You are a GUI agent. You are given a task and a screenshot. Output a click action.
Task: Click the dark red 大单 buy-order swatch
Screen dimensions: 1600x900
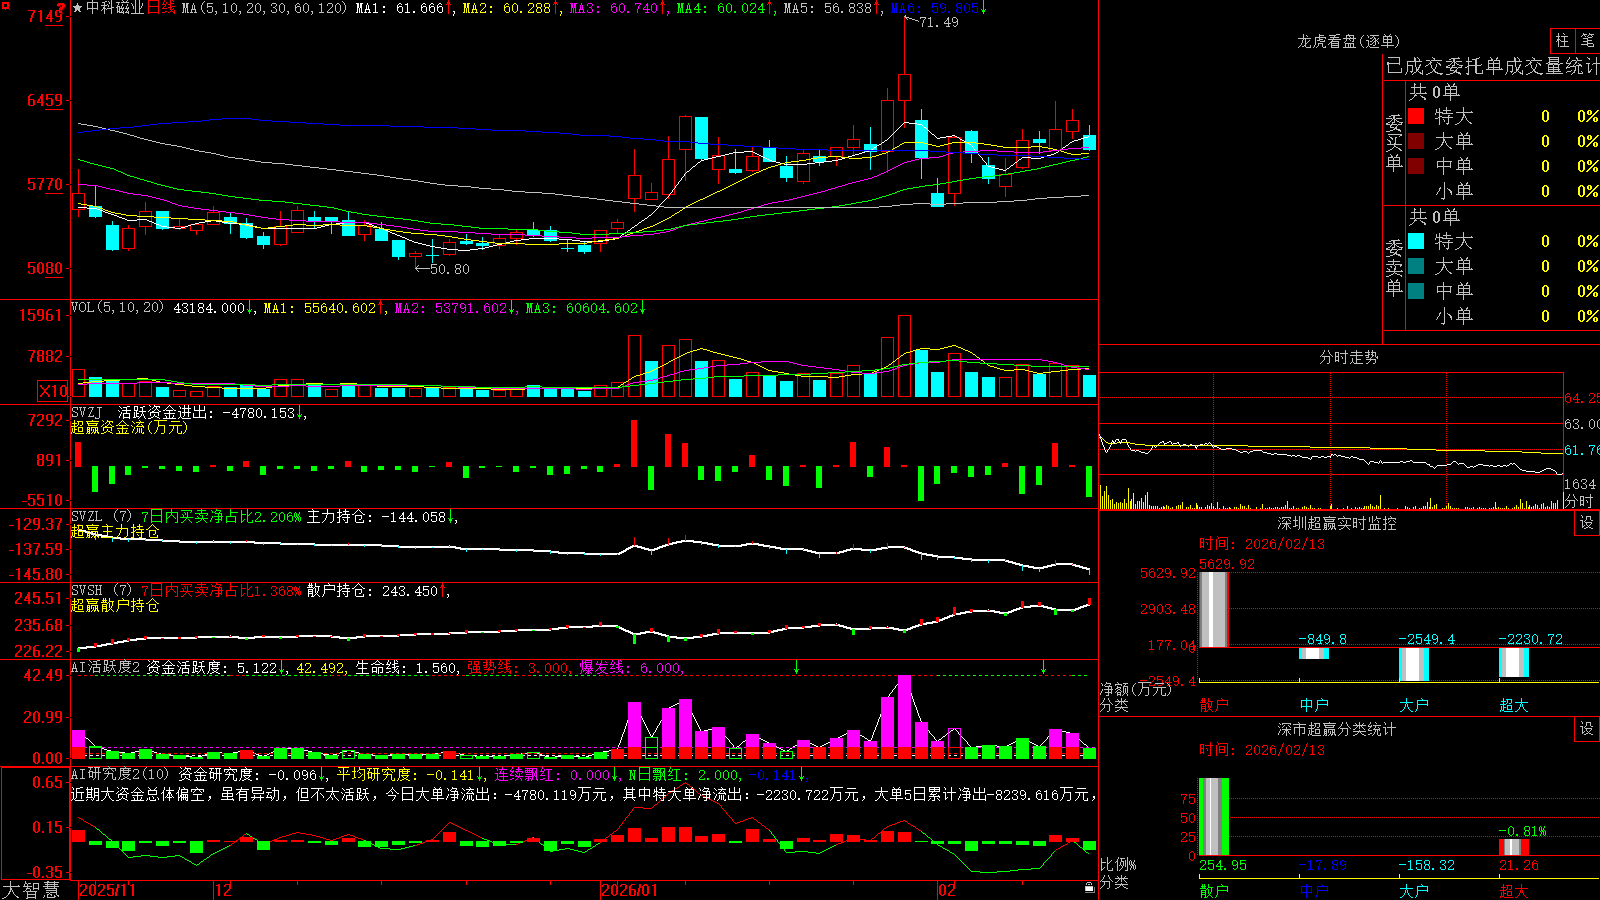click(1416, 141)
